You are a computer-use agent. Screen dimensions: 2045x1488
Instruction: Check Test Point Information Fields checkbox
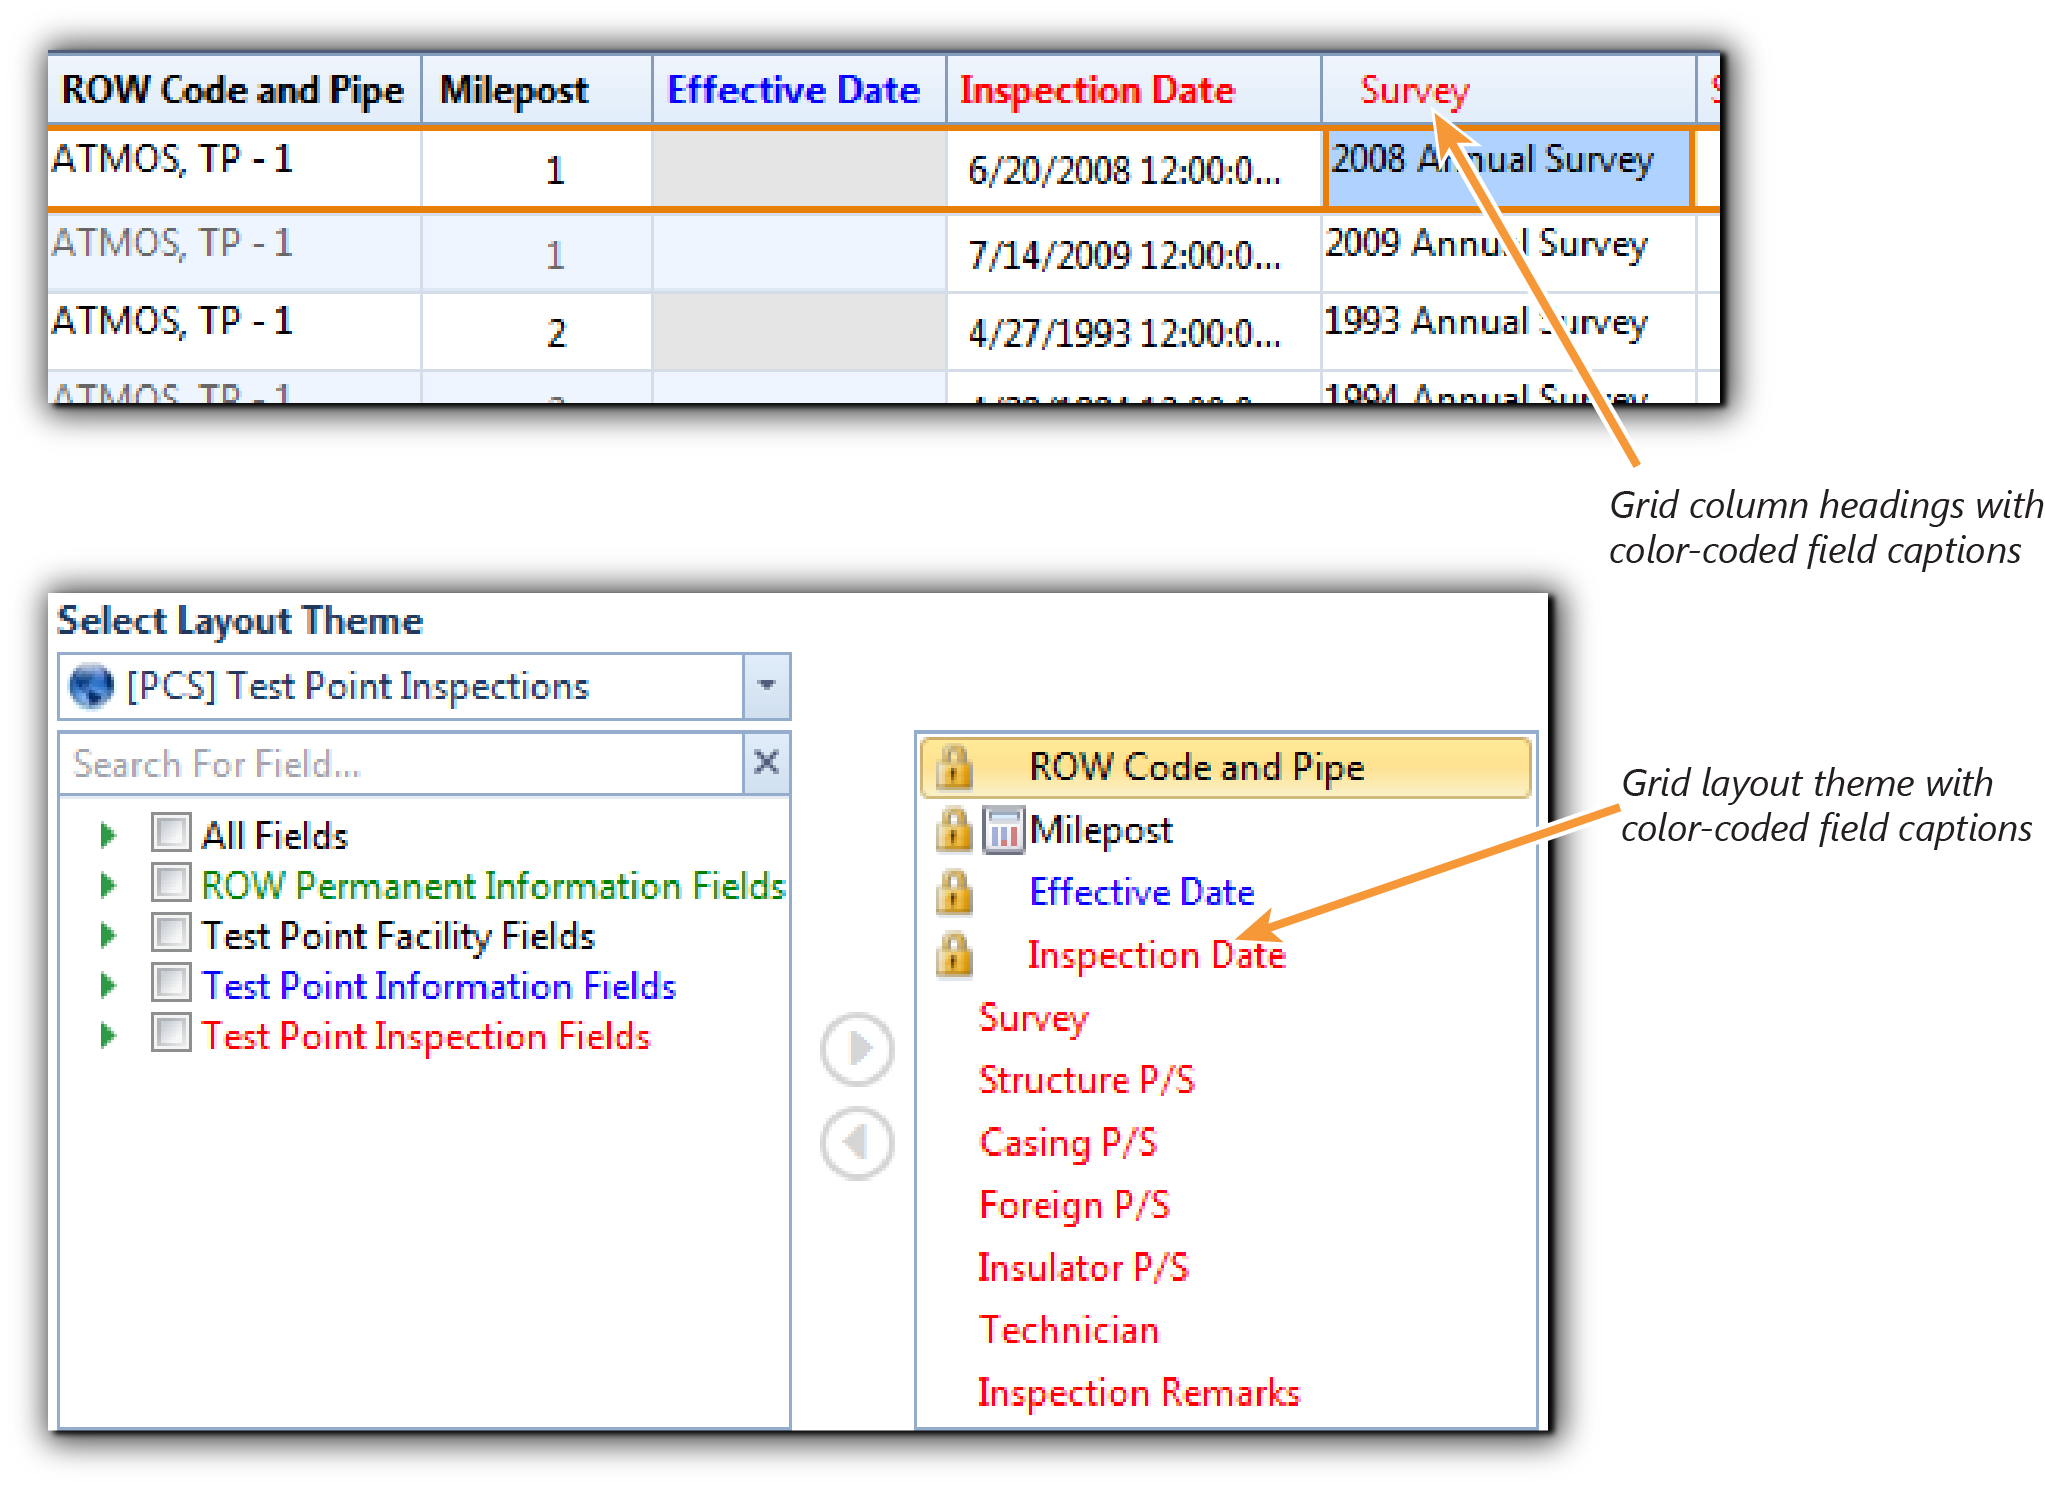click(171, 982)
